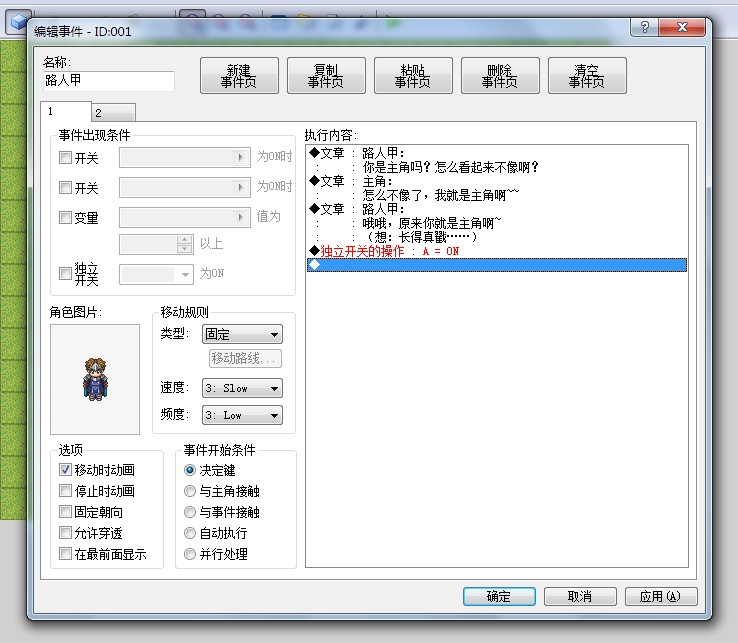Check the 固定朝向 option
This screenshot has height=643, width=738.
coord(65,511)
